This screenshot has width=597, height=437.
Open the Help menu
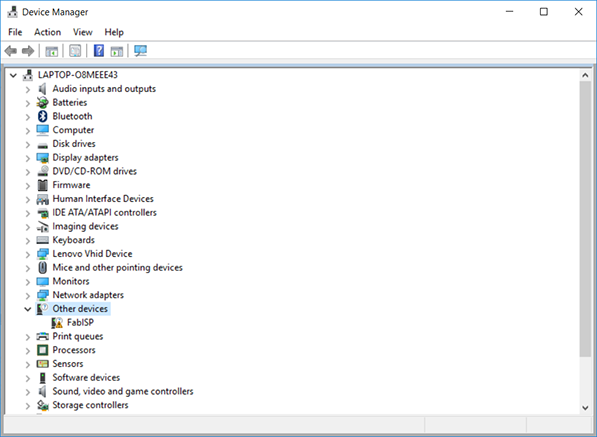coord(114,32)
